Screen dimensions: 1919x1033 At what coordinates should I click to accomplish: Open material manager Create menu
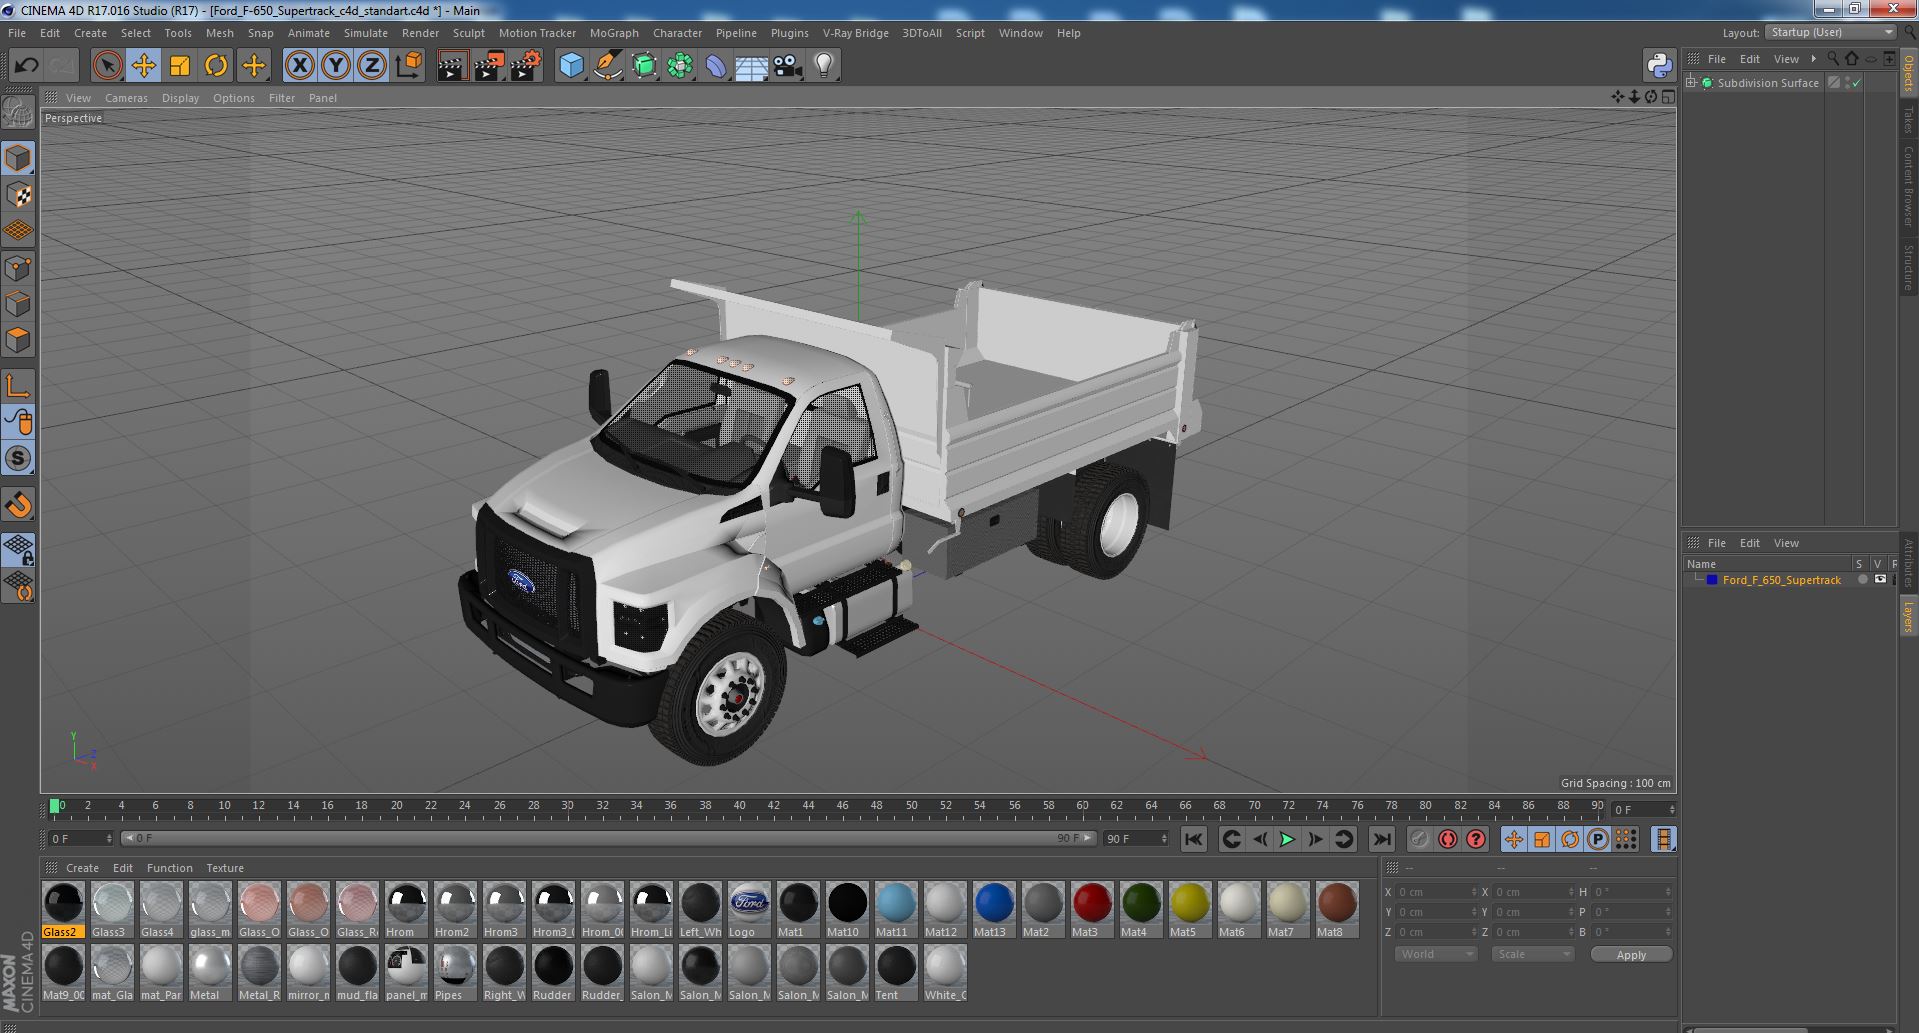[82, 868]
